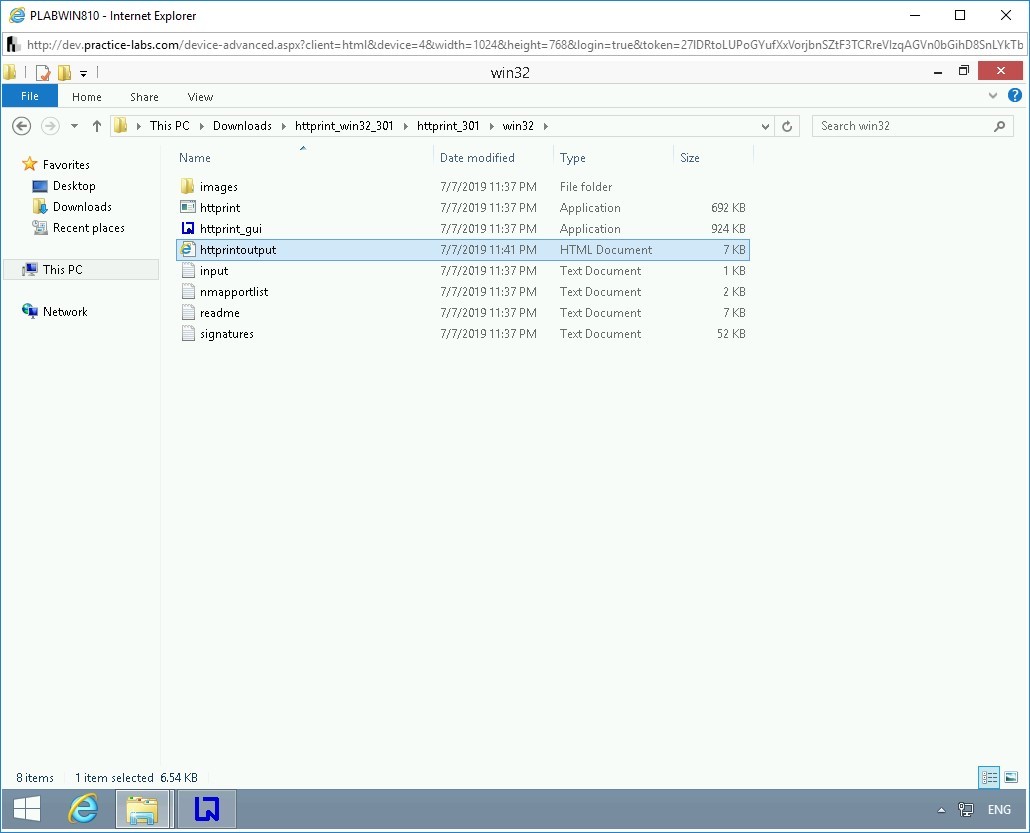Switch to large thumbnails view layout
The image size is (1030, 833).
coord(1011,777)
